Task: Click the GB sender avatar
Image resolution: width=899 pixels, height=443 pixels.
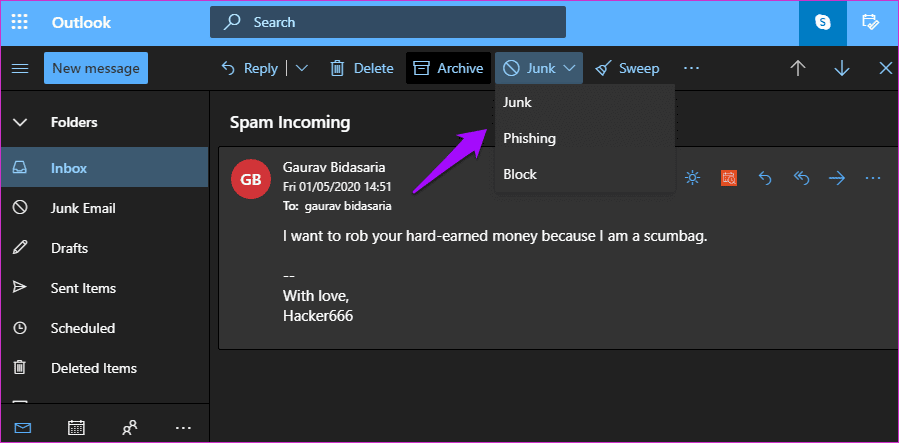Action: tap(251, 179)
